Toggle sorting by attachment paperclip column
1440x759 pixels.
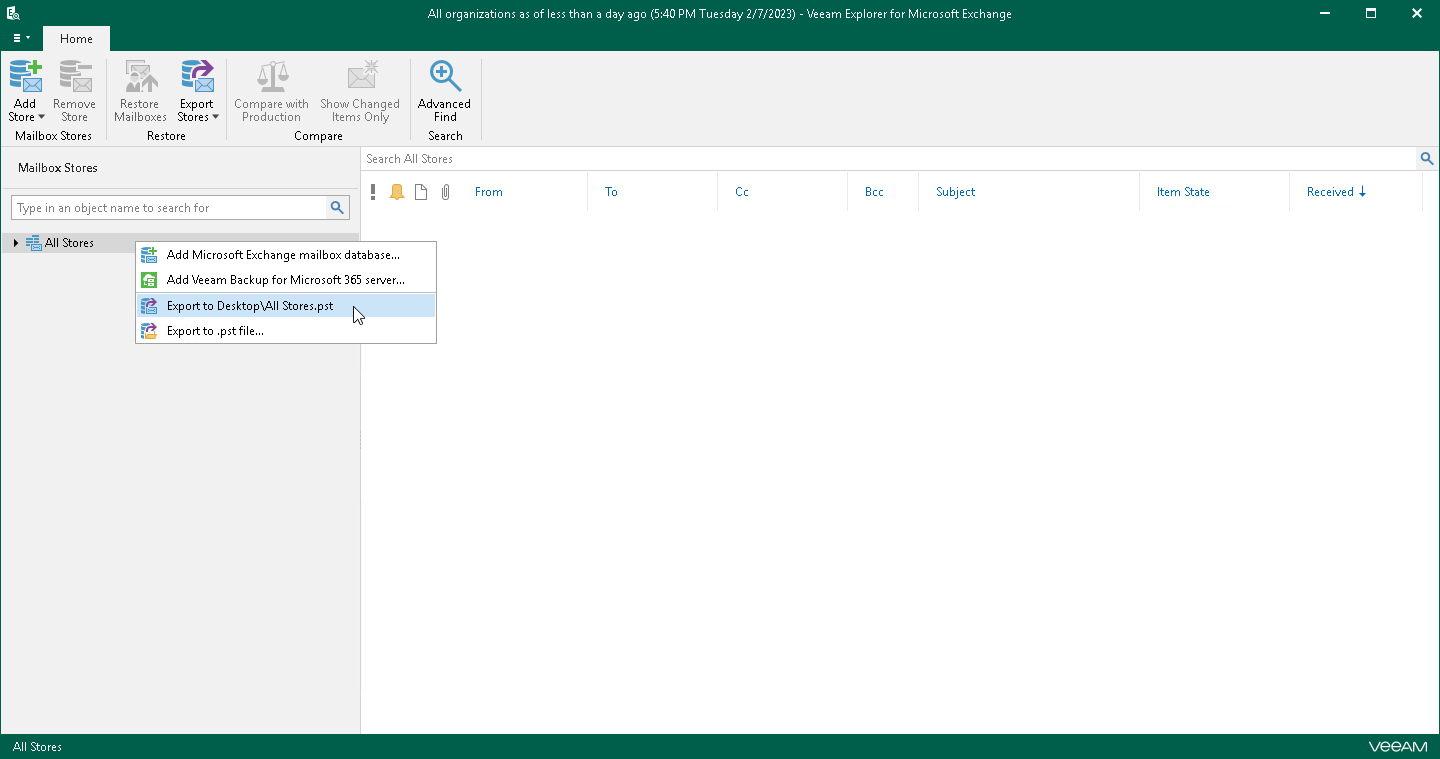tap(445, 191)
